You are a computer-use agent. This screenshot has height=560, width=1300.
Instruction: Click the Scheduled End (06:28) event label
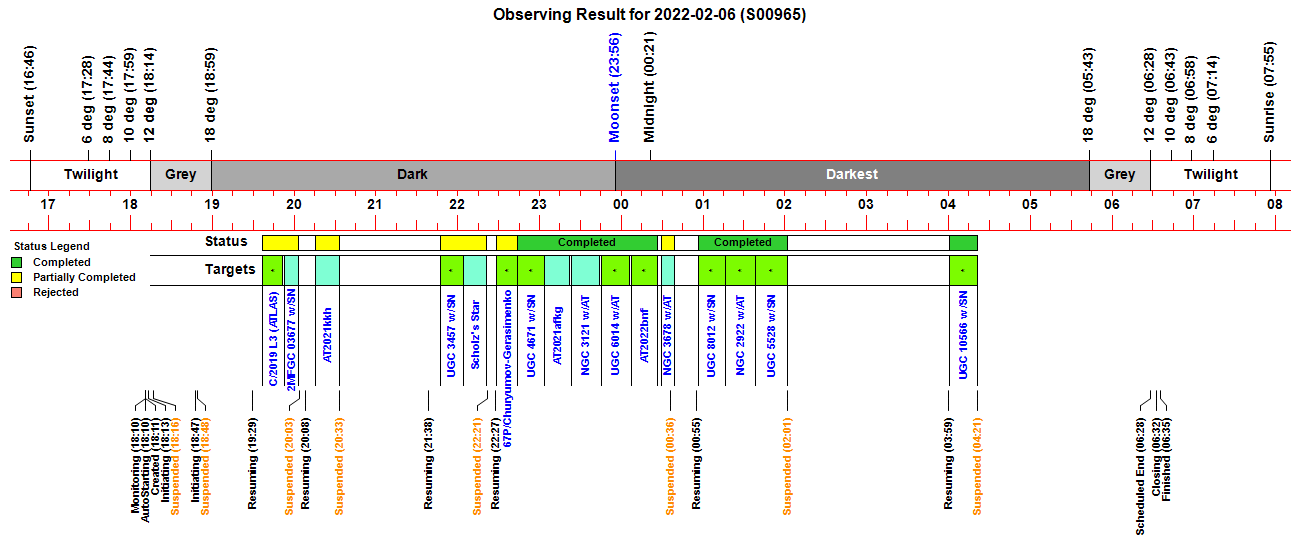(1141, 476)
